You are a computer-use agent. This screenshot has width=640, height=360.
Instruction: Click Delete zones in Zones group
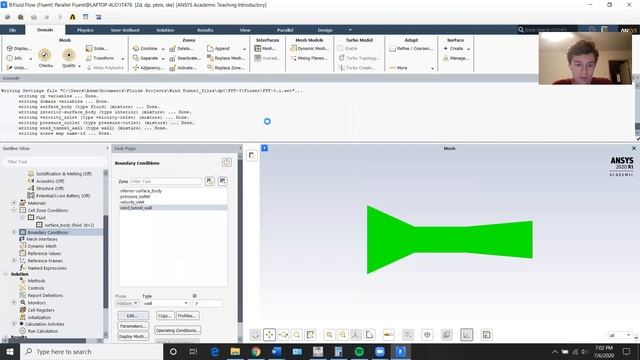(181, 48)
